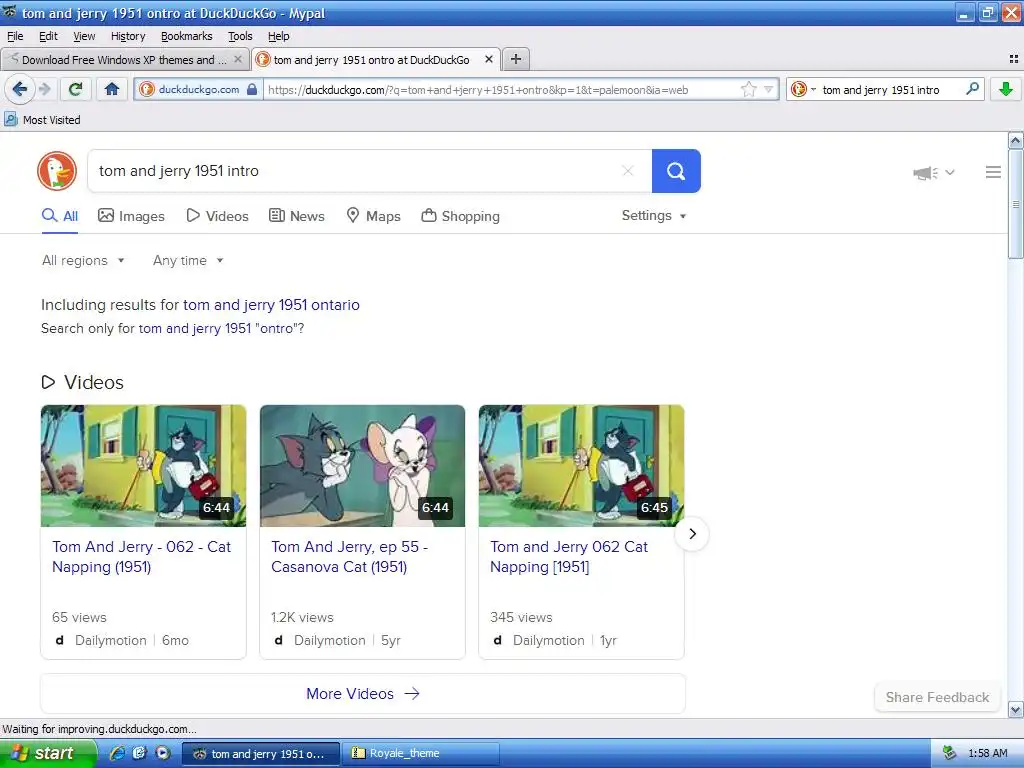Switch to the Images tab

pyautogui.click(x=131, y=216)
